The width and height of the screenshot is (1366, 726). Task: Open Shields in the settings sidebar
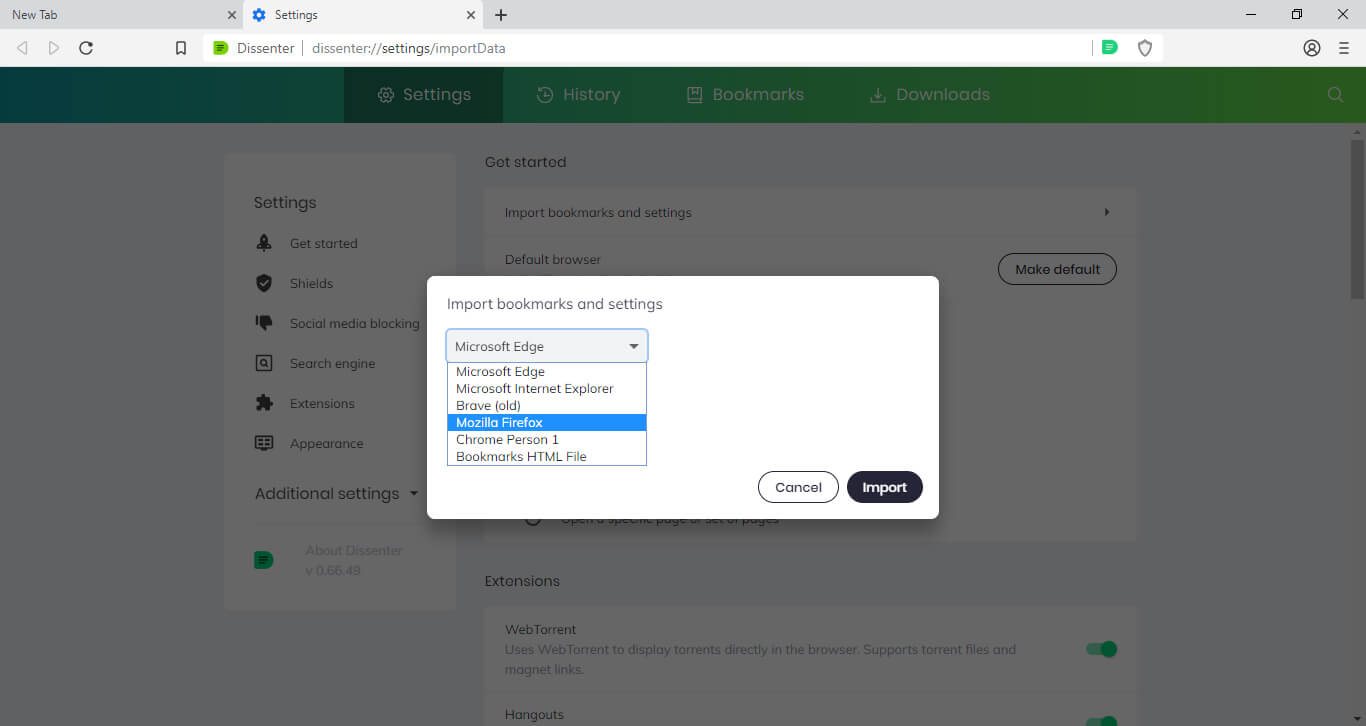(x=311, y=283)
